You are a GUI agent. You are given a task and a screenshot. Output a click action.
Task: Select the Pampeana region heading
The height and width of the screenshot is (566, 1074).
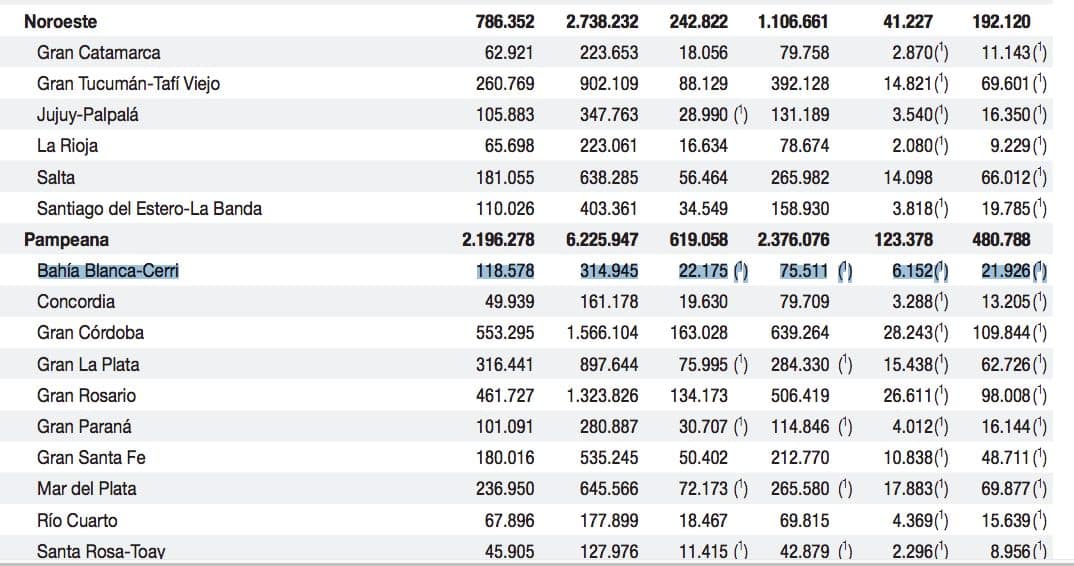(66, 240)
